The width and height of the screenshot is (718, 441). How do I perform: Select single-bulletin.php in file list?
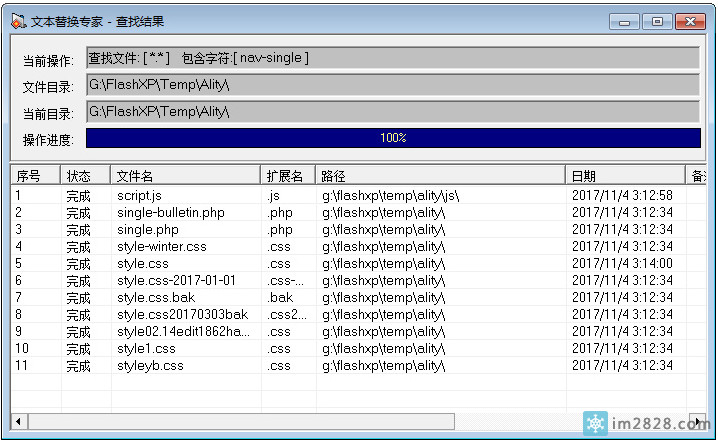[x=170, y=212]
